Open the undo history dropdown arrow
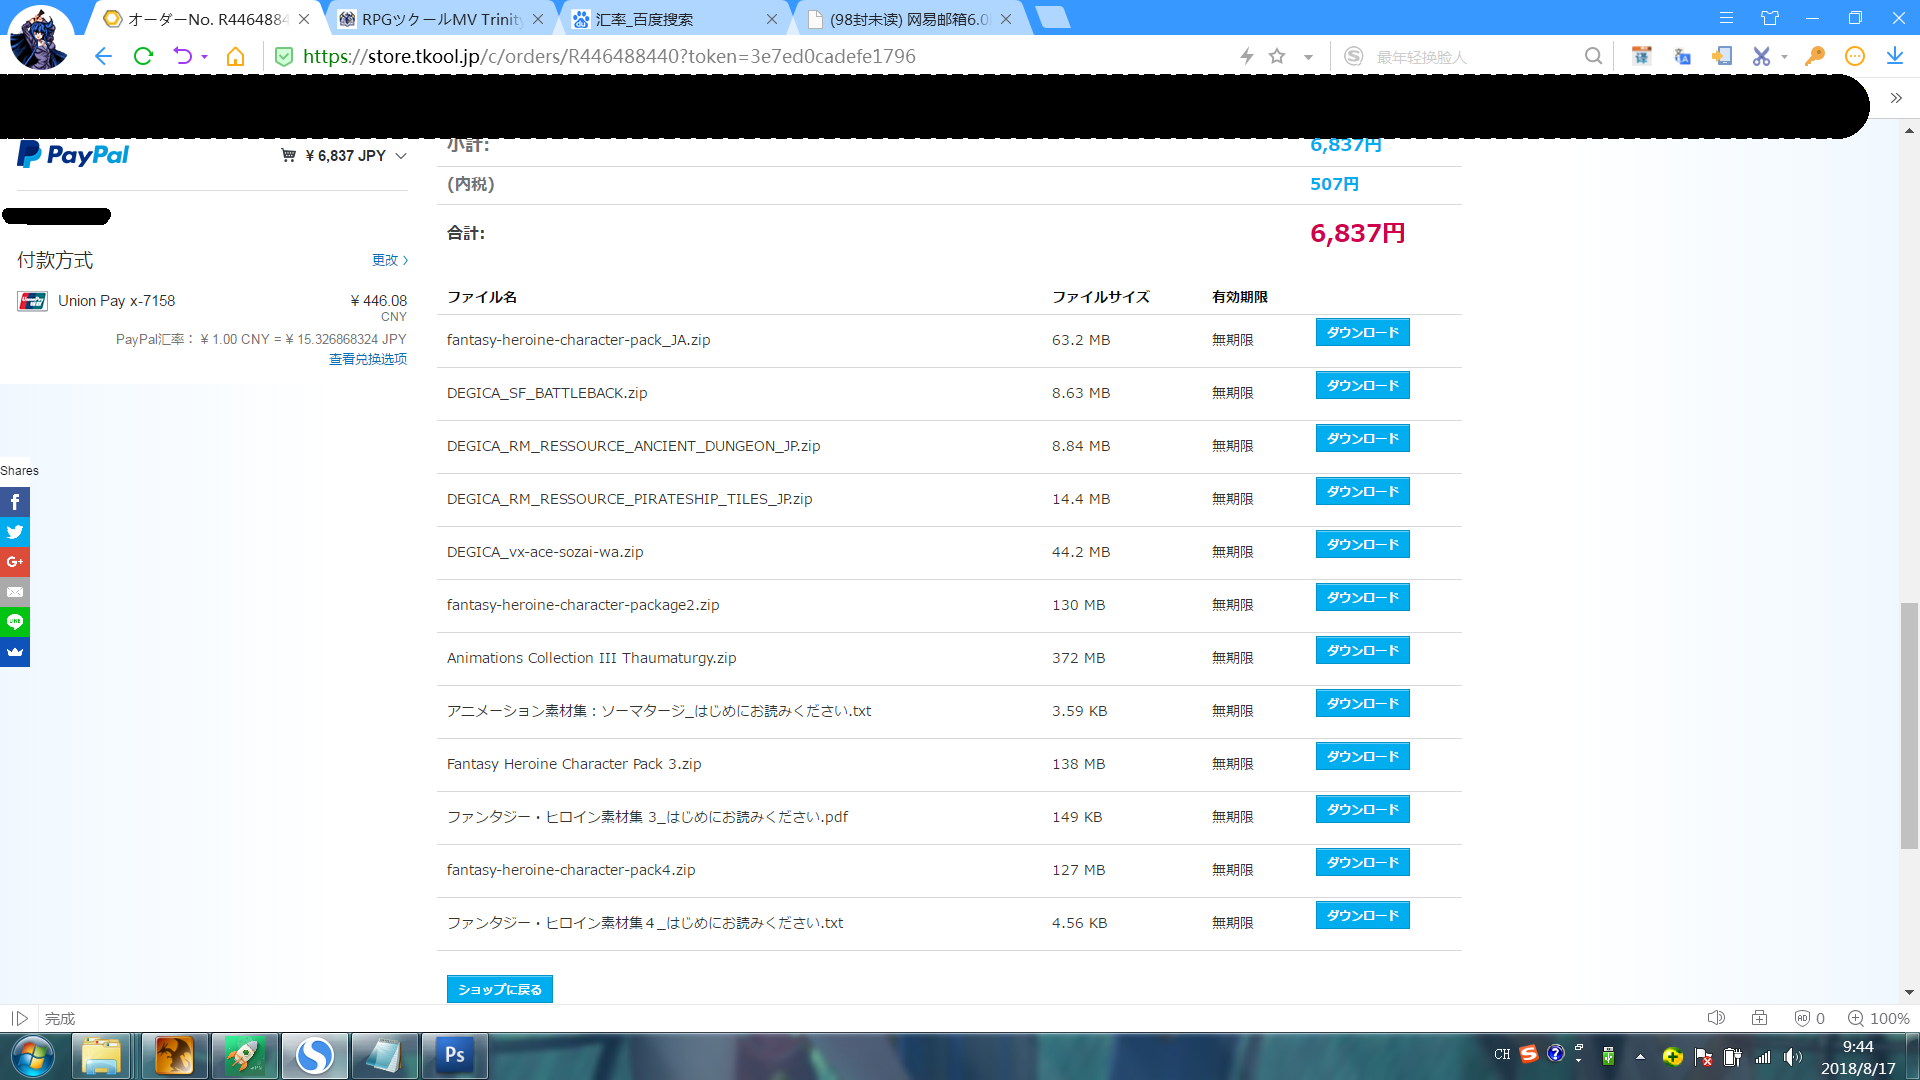Image resolution: width=1920 pixels, height=1080 pixels. click(205, 57)
